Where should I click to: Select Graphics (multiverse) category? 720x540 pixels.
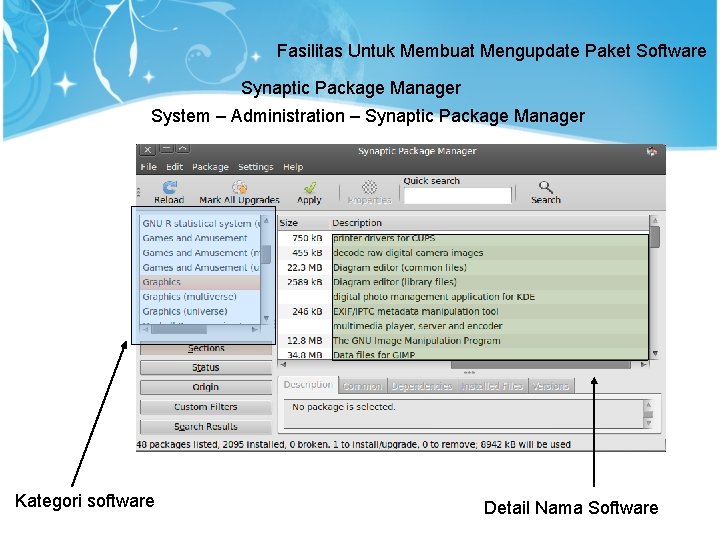tap(200, 297)
